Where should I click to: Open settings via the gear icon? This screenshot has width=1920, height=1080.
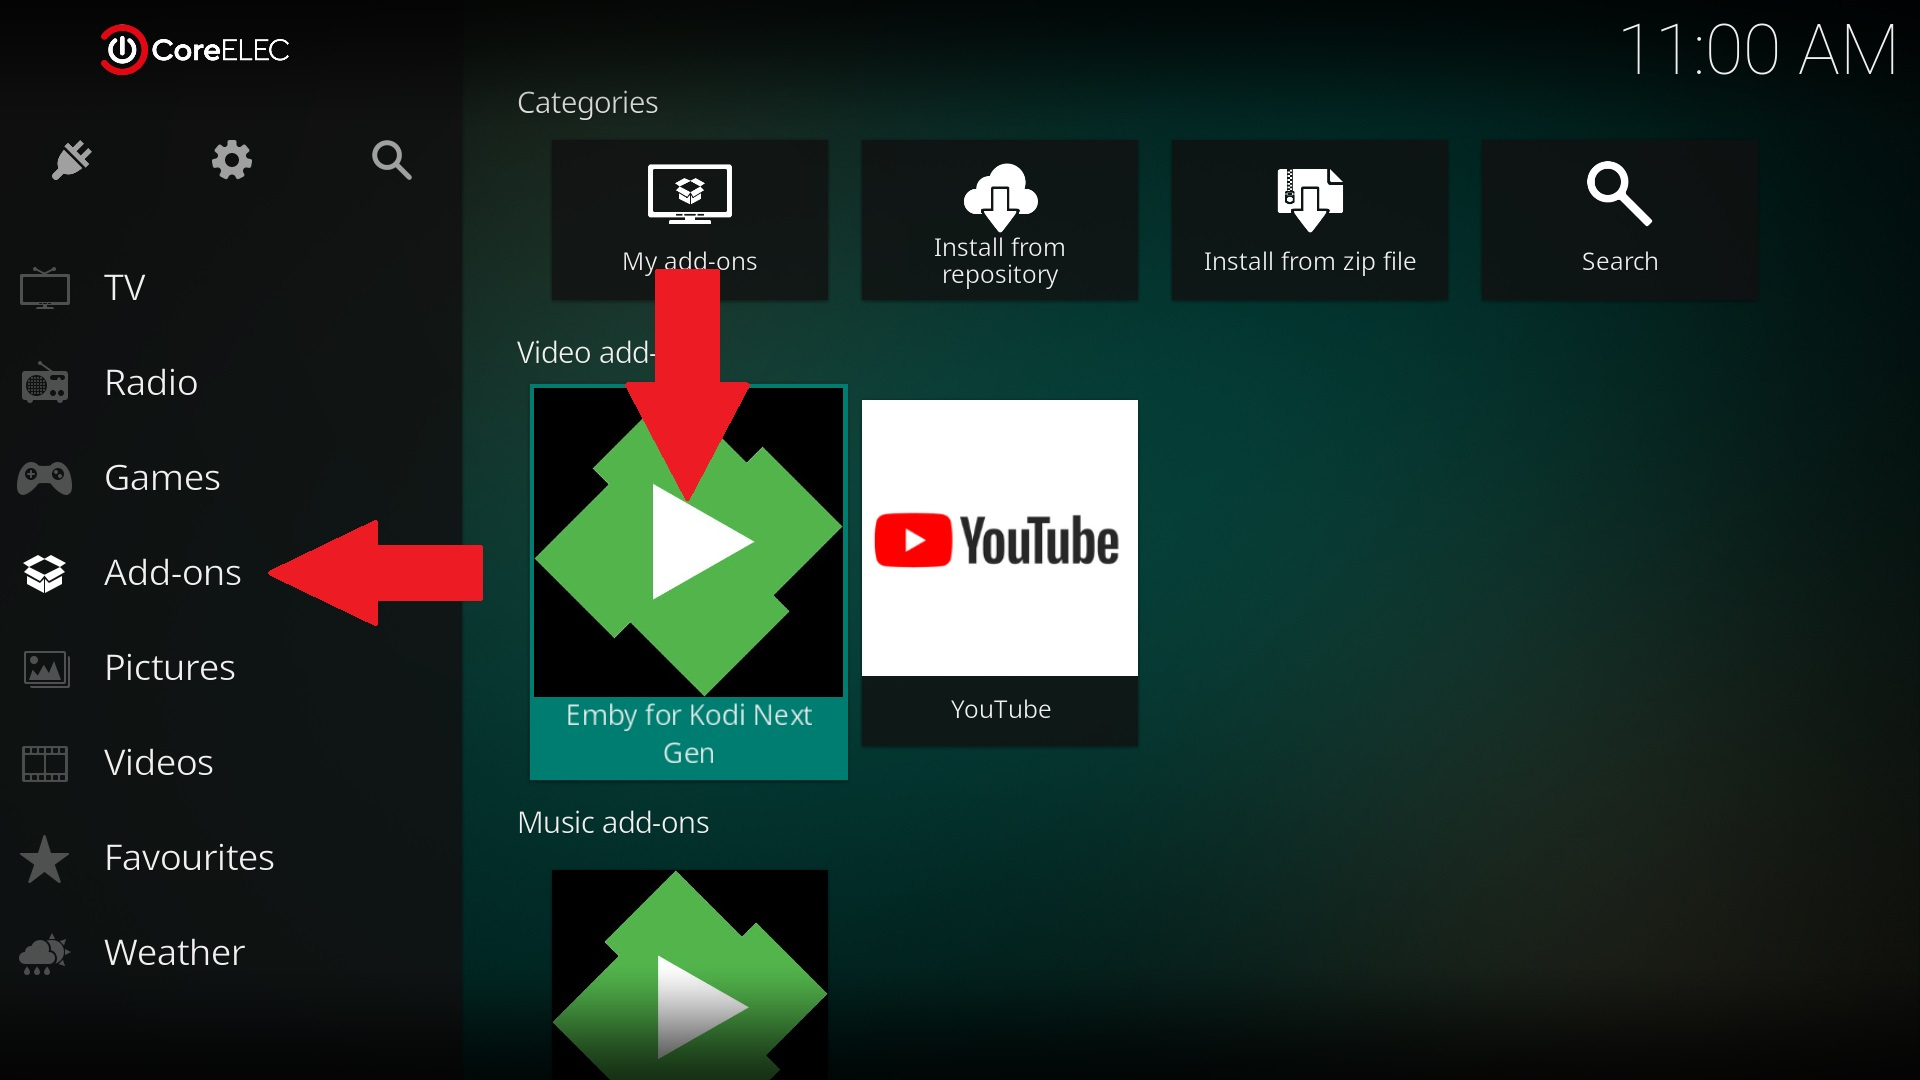pos(231,160)
